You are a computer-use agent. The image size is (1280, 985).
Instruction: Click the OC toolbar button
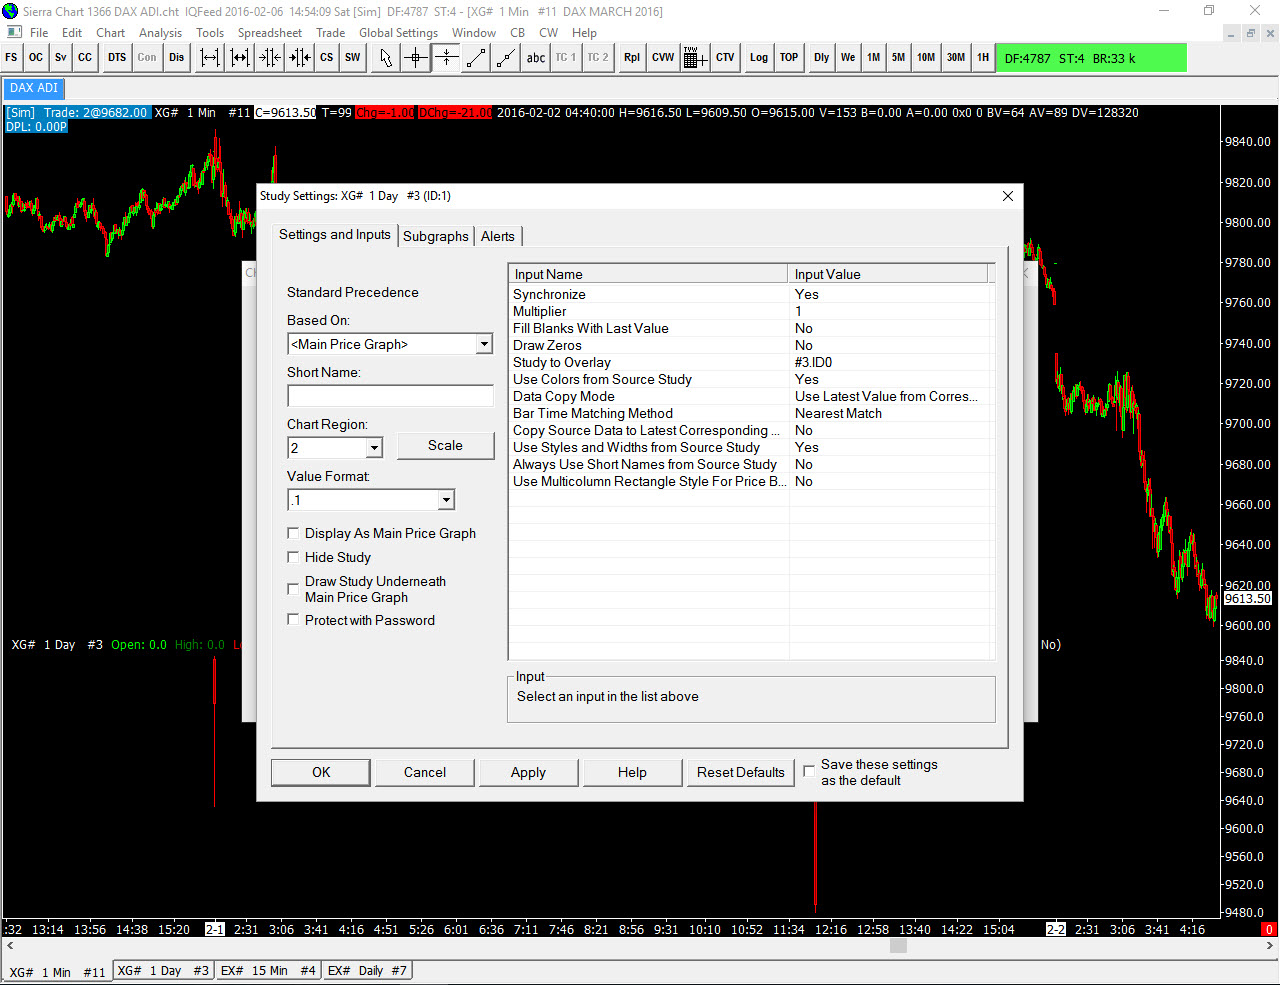[36, 58]
